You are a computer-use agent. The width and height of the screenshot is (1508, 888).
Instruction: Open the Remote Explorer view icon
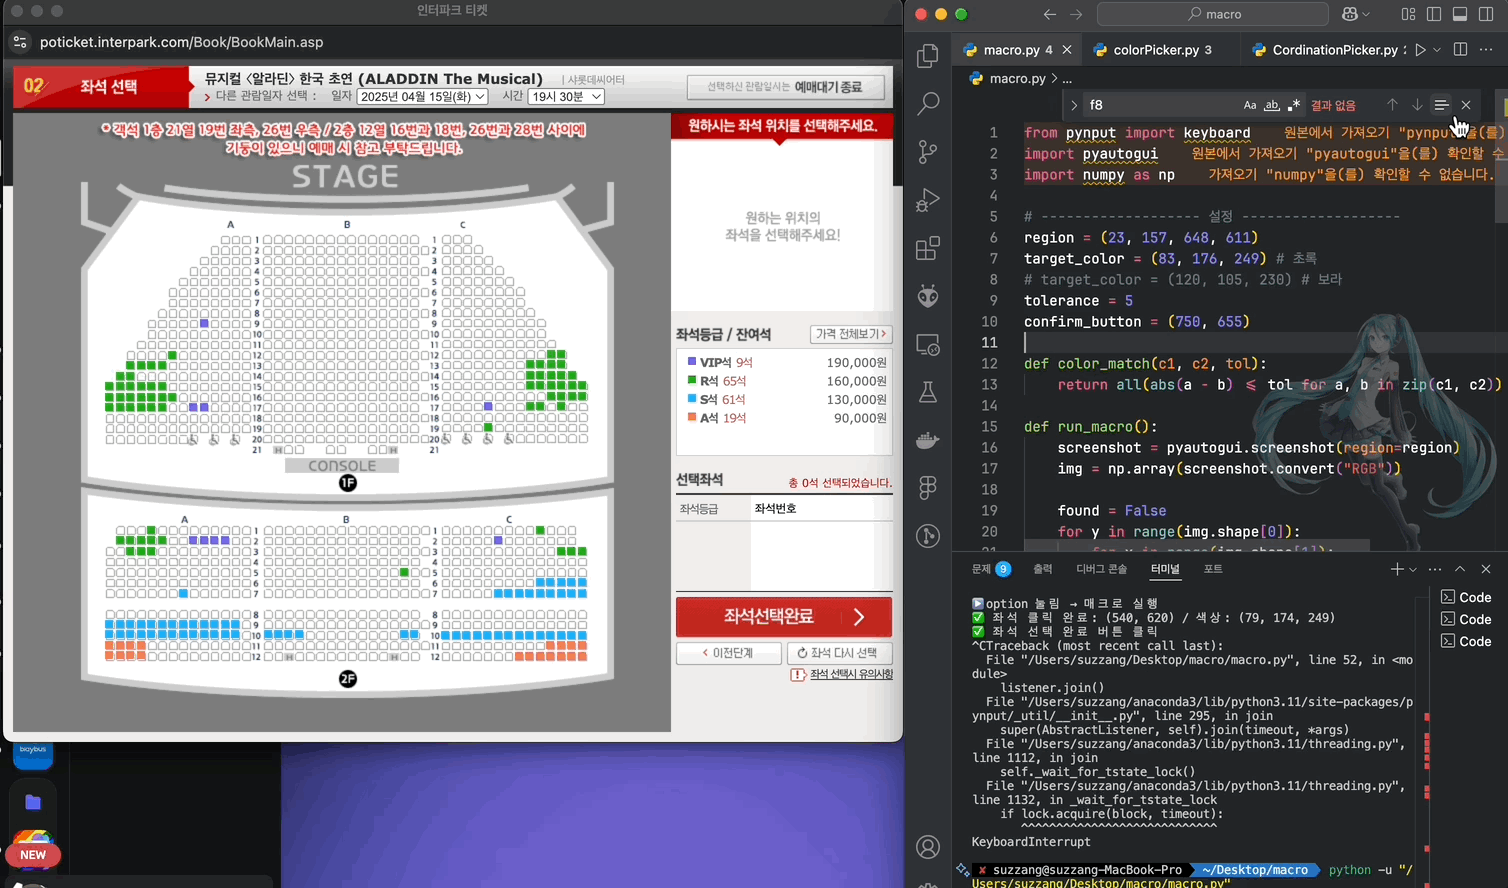[928, 344]
